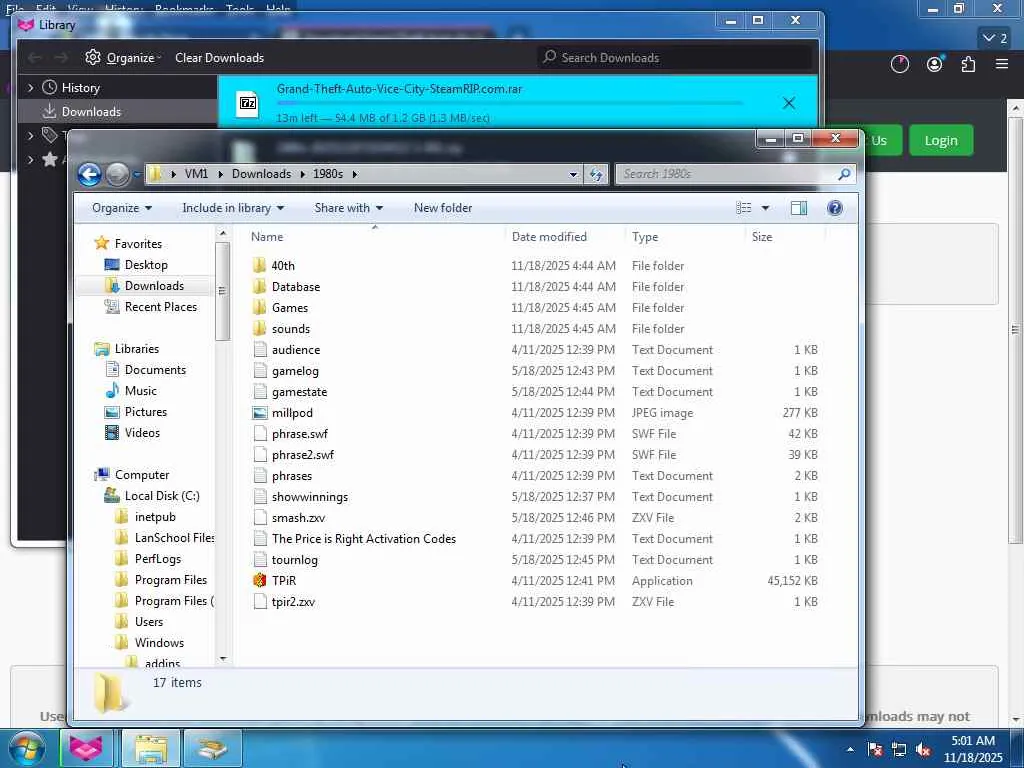
Task: Sort by the Date modified column header
Action: click(549, 236)
